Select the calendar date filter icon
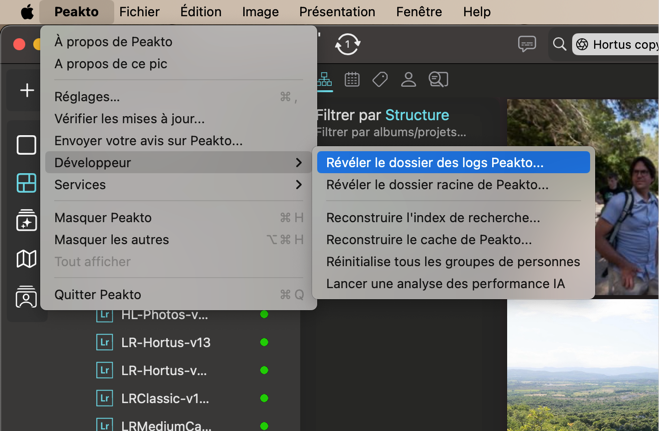The height and width of the screenshot is (431, 659). [352, 79]
